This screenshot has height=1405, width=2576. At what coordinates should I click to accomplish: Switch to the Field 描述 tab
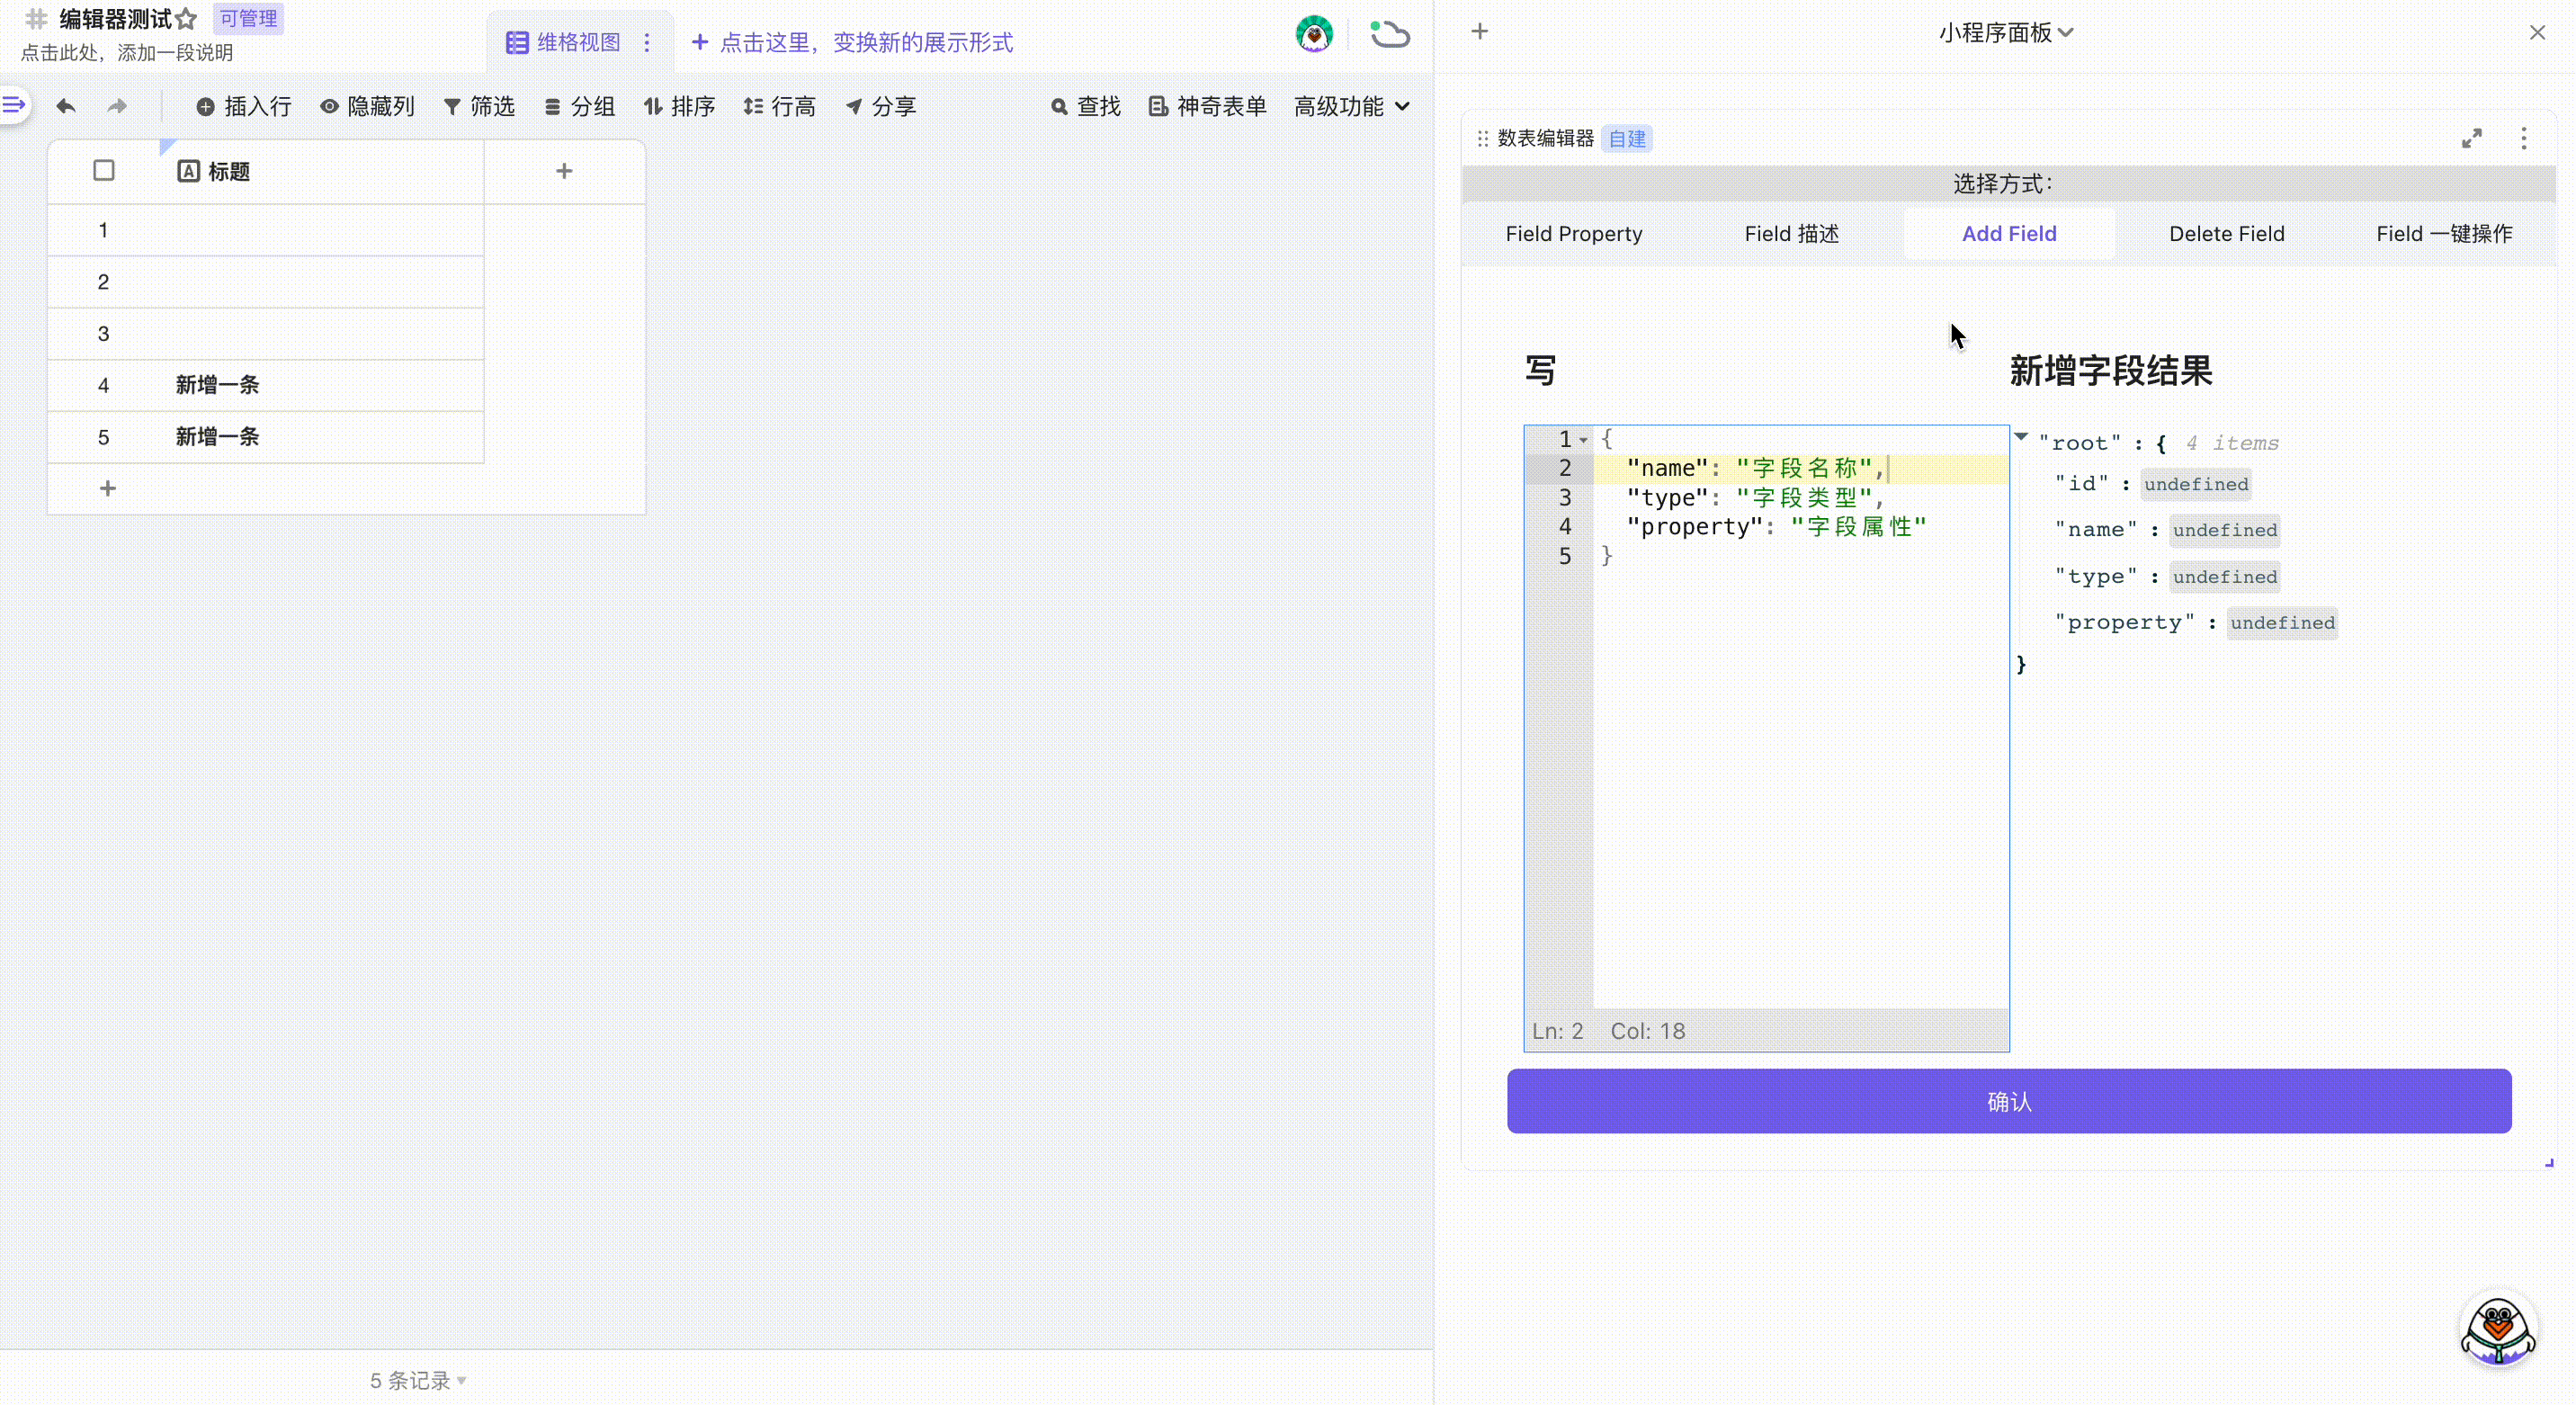[x=1791, y=234]
